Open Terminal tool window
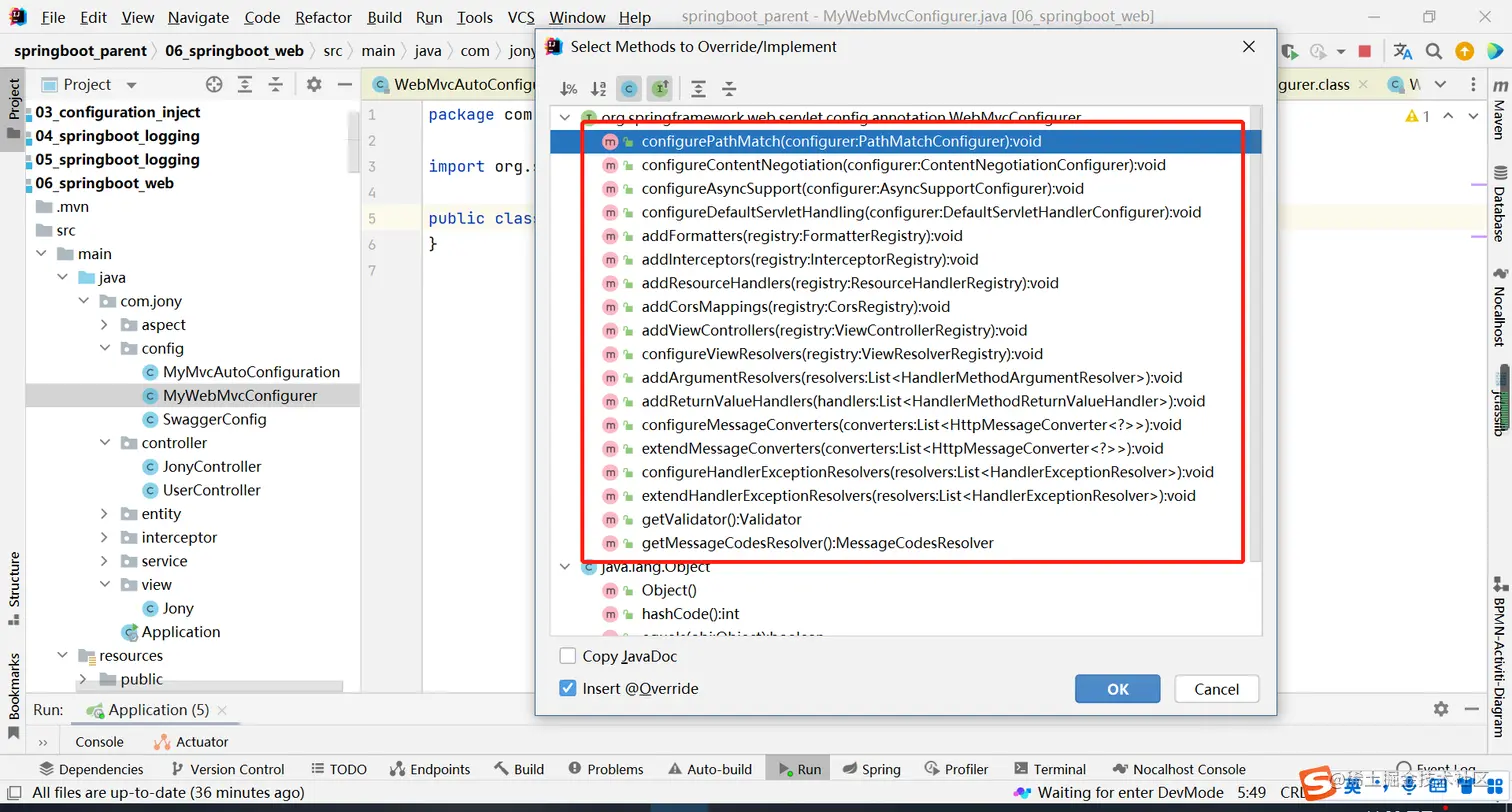The width and height of the screenshot is (1512, 812). pyautogui.click(x=1050, y=769)
